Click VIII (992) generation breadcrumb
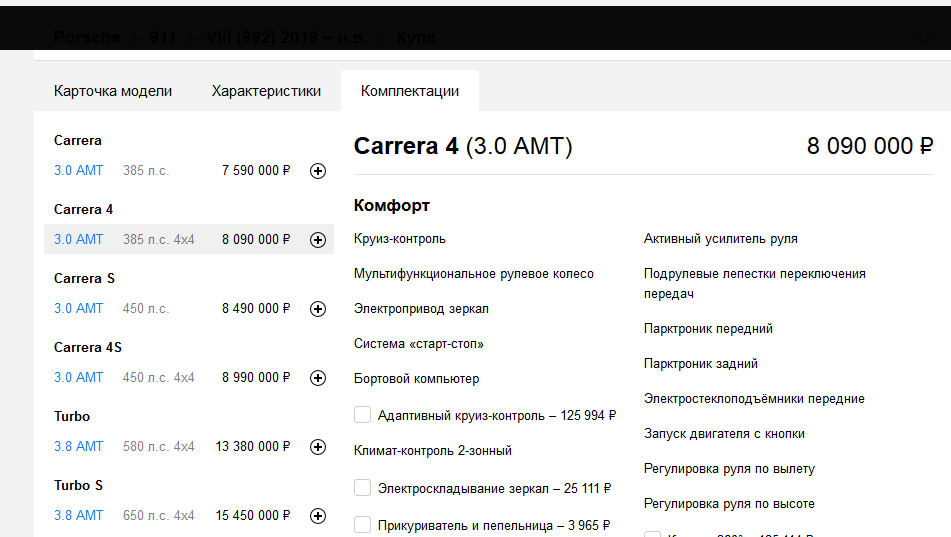 point(286,38)
